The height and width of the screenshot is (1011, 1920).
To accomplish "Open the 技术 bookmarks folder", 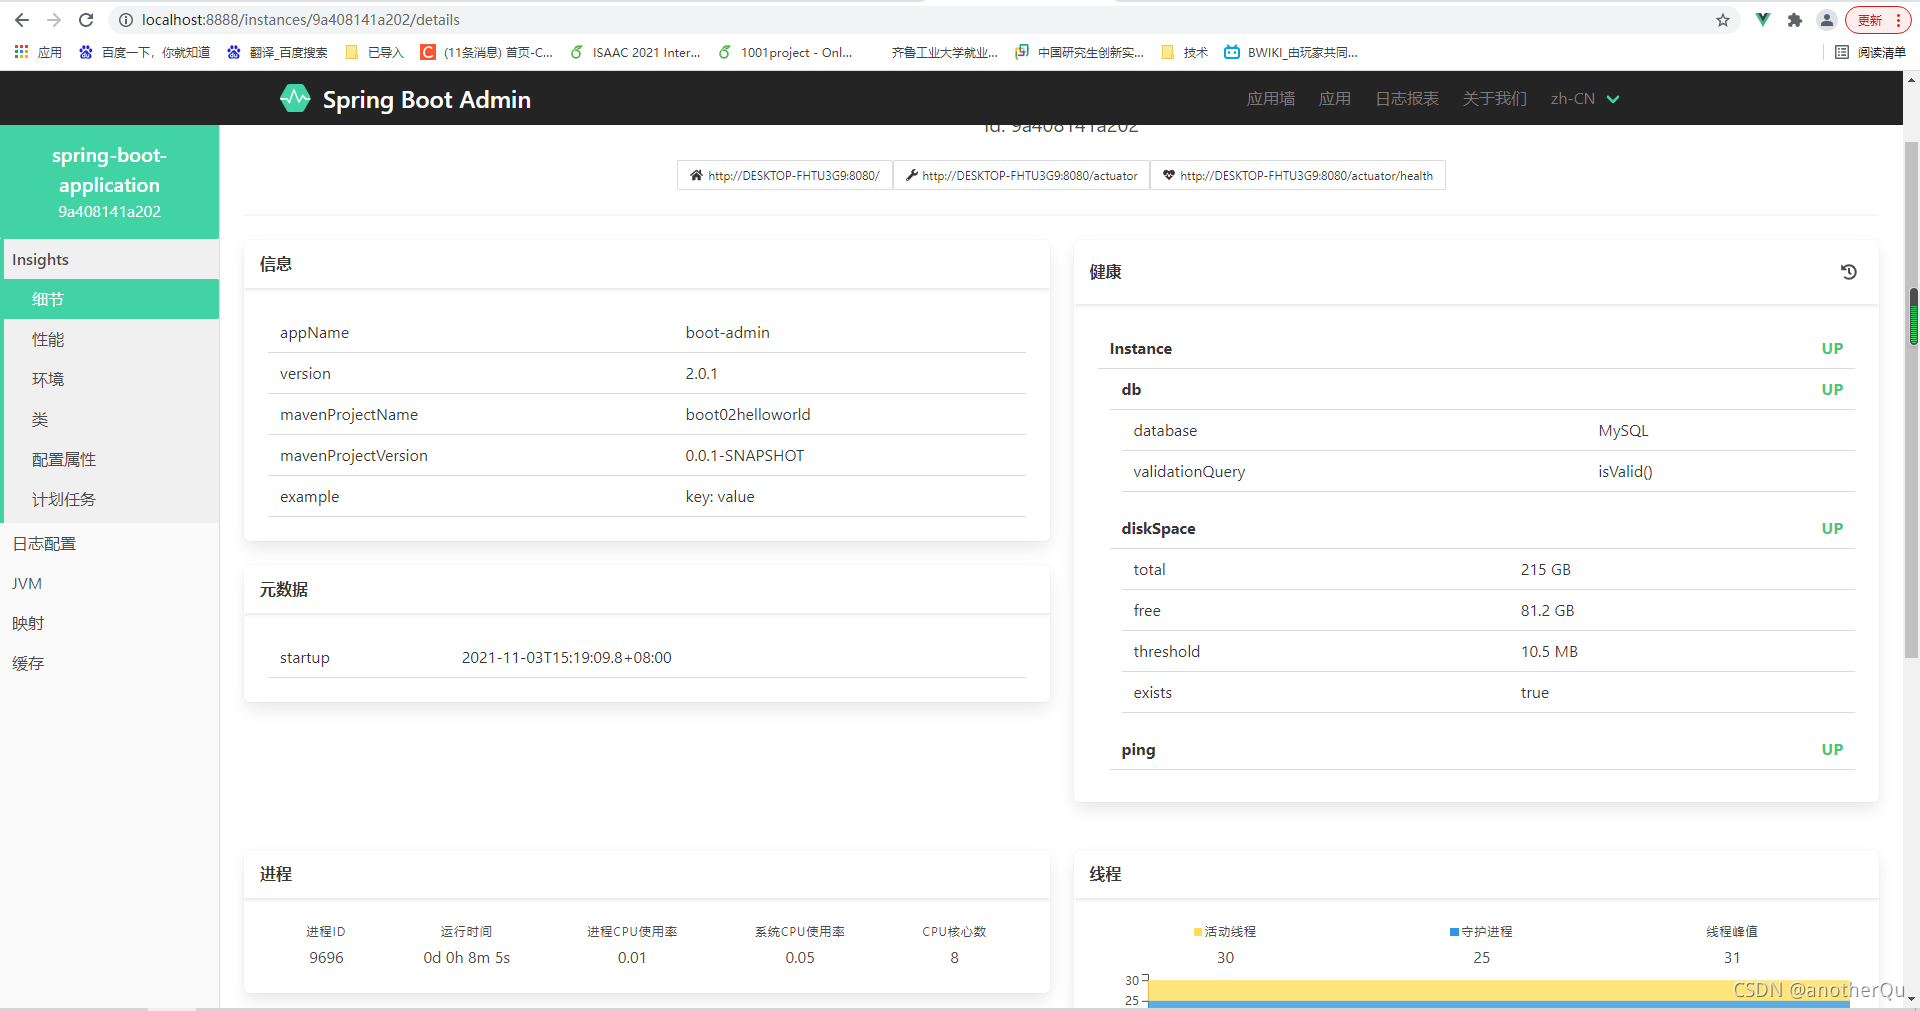I will (1185, 52).
